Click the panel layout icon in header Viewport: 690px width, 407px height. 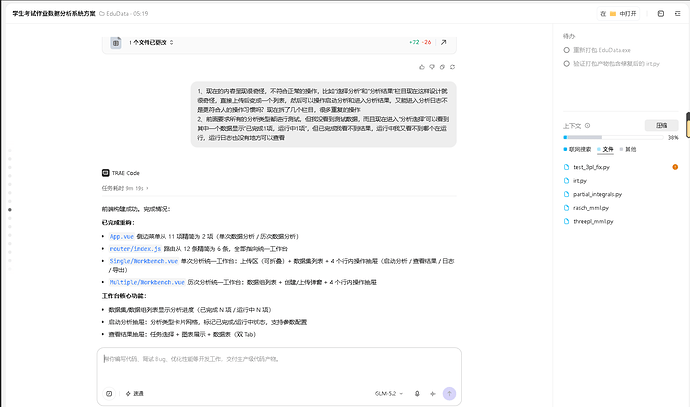[661, 14]
